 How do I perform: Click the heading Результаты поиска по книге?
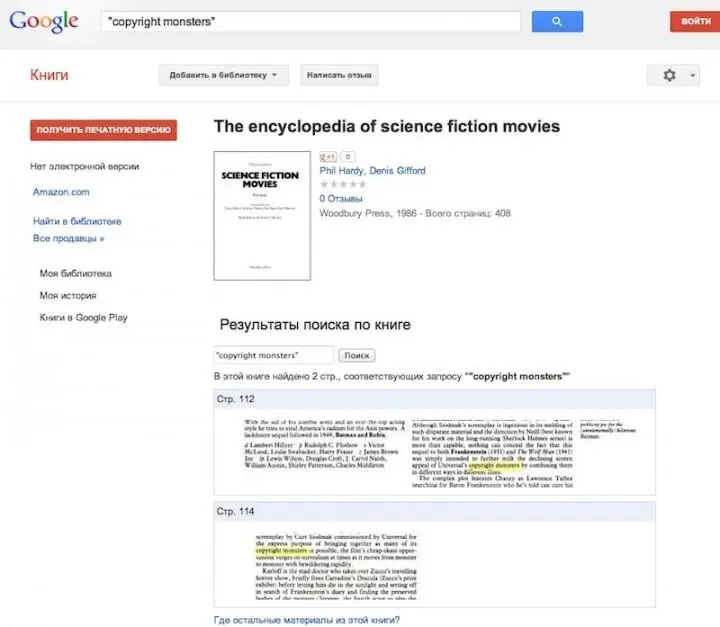(315, 325)
